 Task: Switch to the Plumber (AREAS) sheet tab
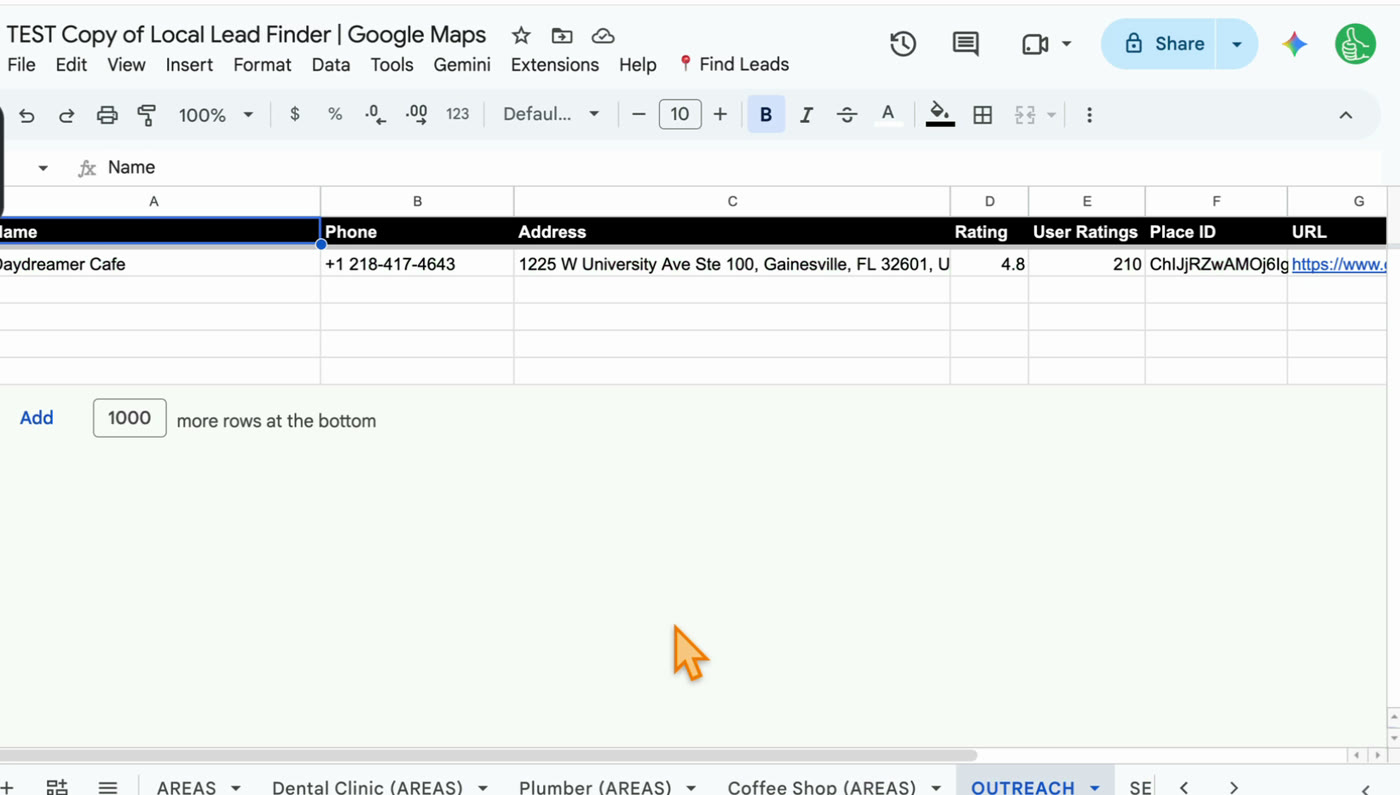pyautogui.click(x=595, y=787)
